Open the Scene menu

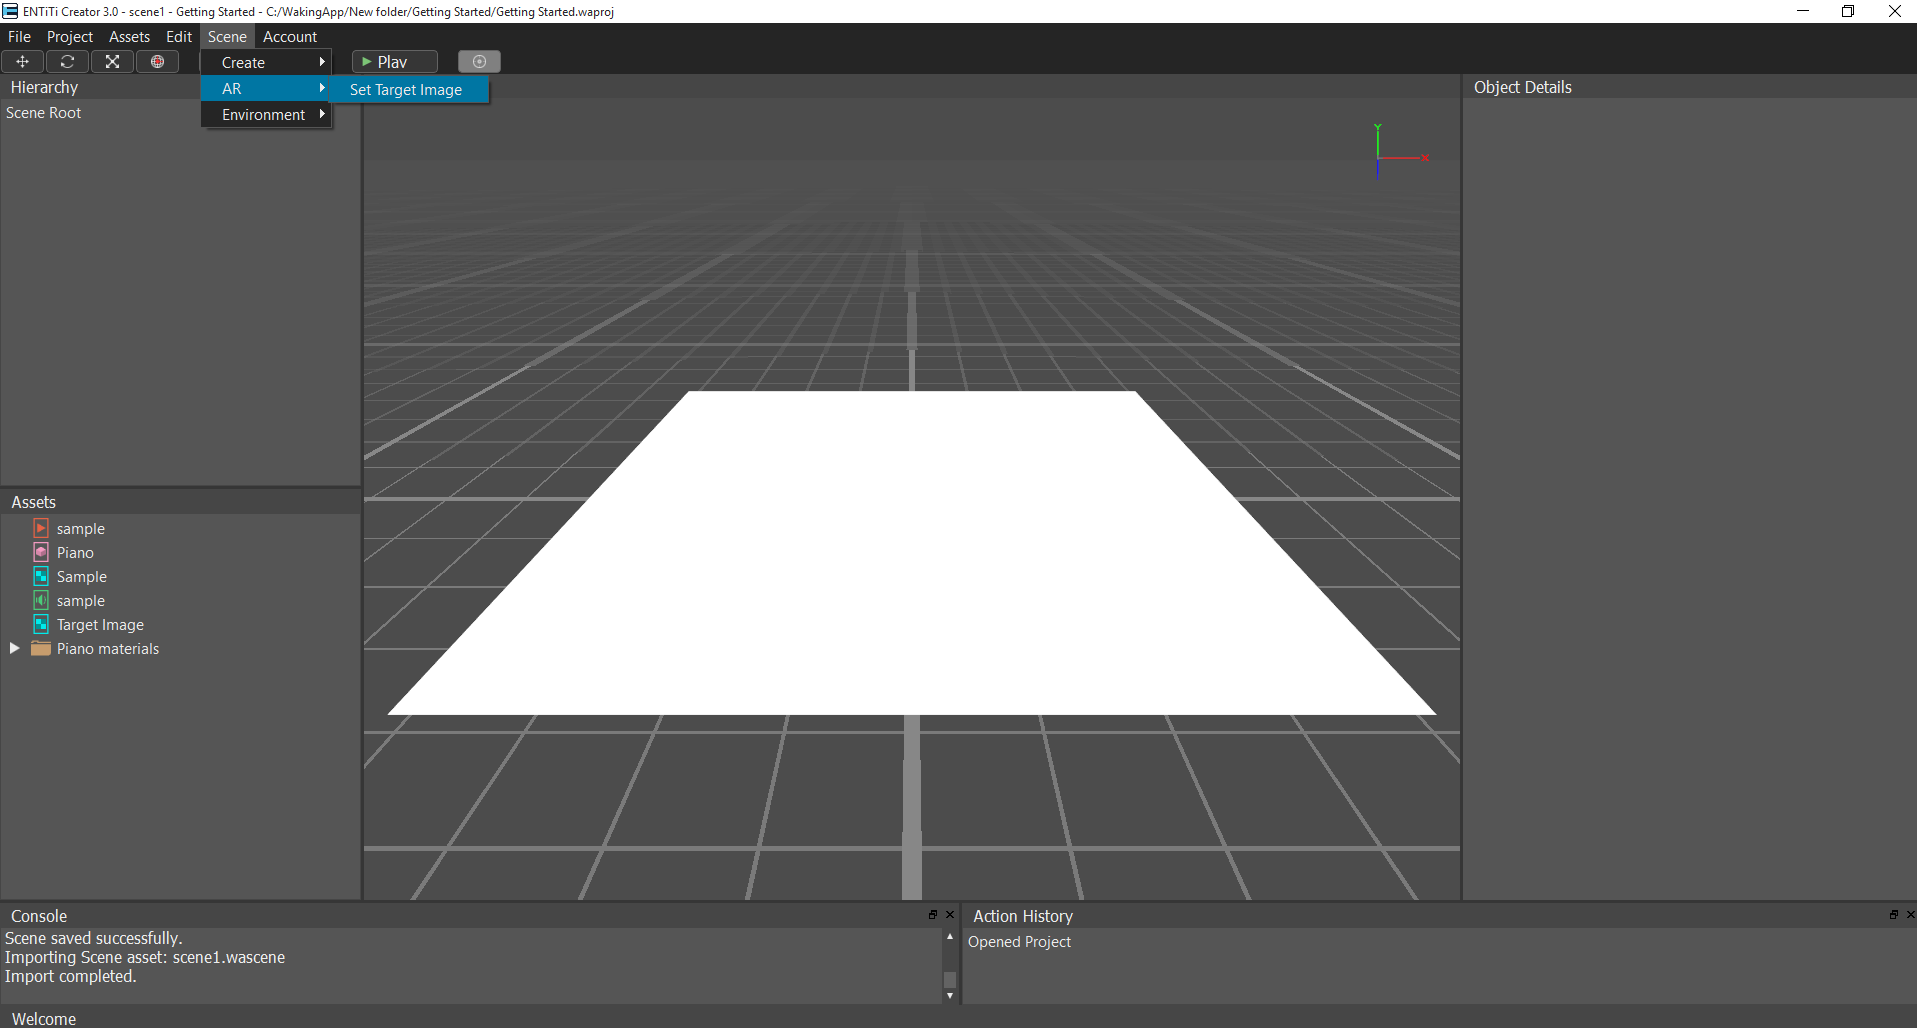click(x=227, y=36)
